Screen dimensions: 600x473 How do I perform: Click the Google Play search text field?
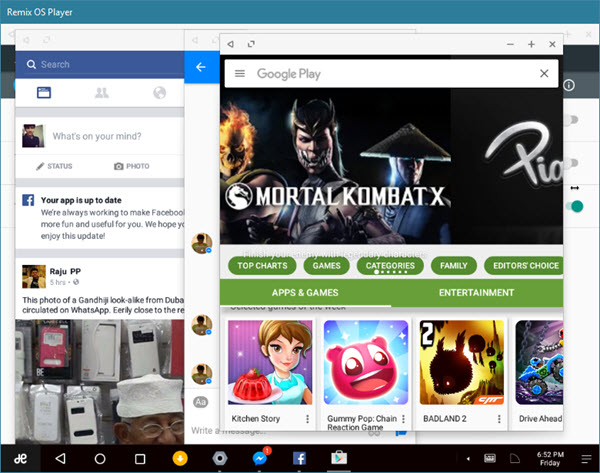[390, 73]
